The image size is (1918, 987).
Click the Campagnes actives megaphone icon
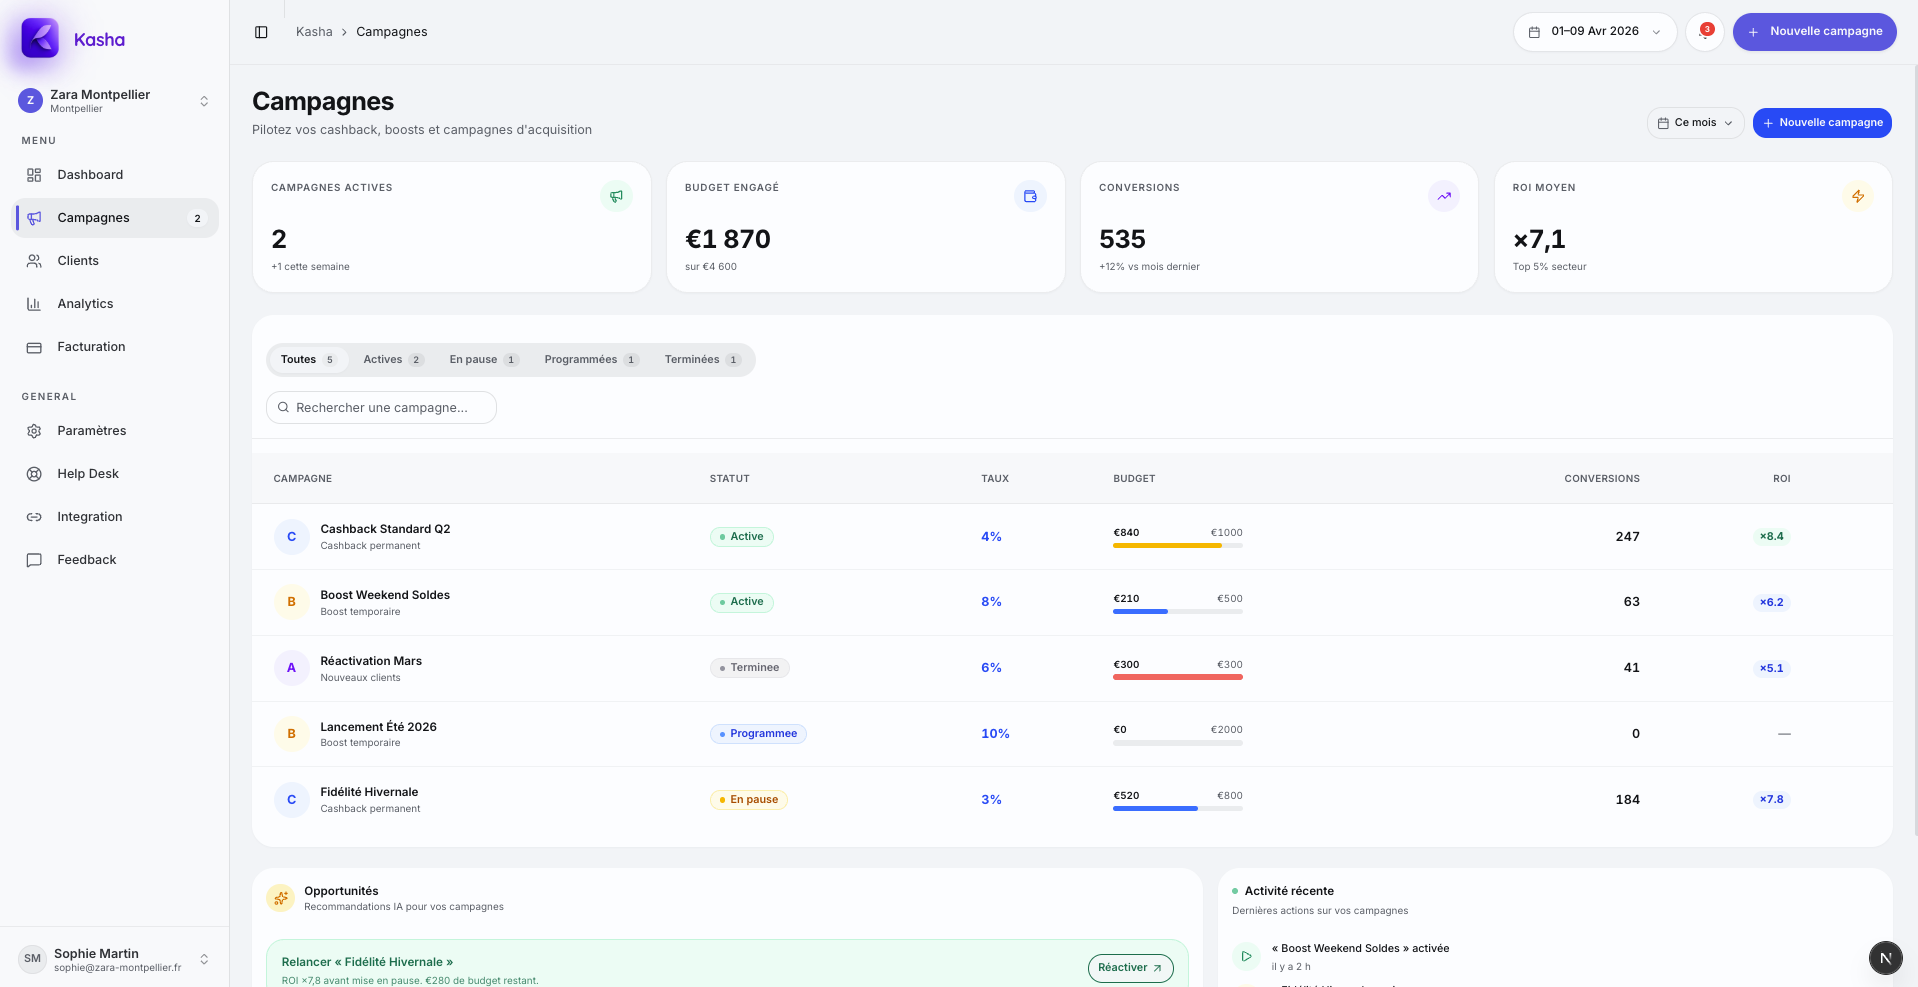616,196
